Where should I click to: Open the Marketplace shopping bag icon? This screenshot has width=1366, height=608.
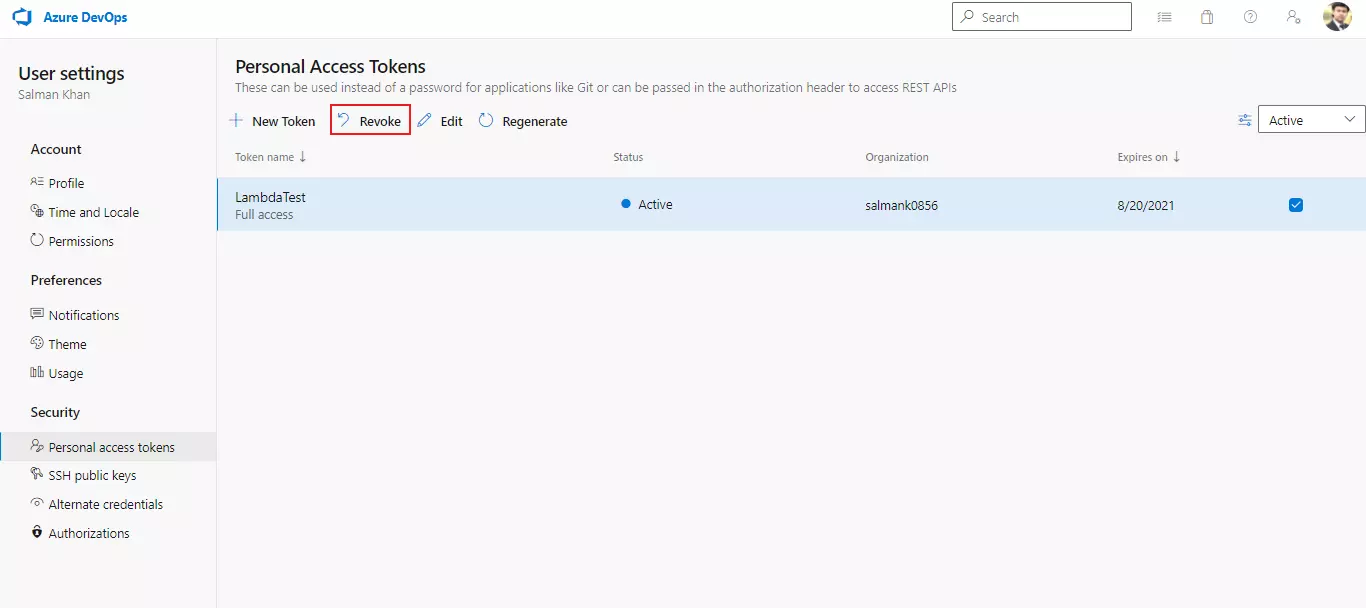coord(1207,16)
